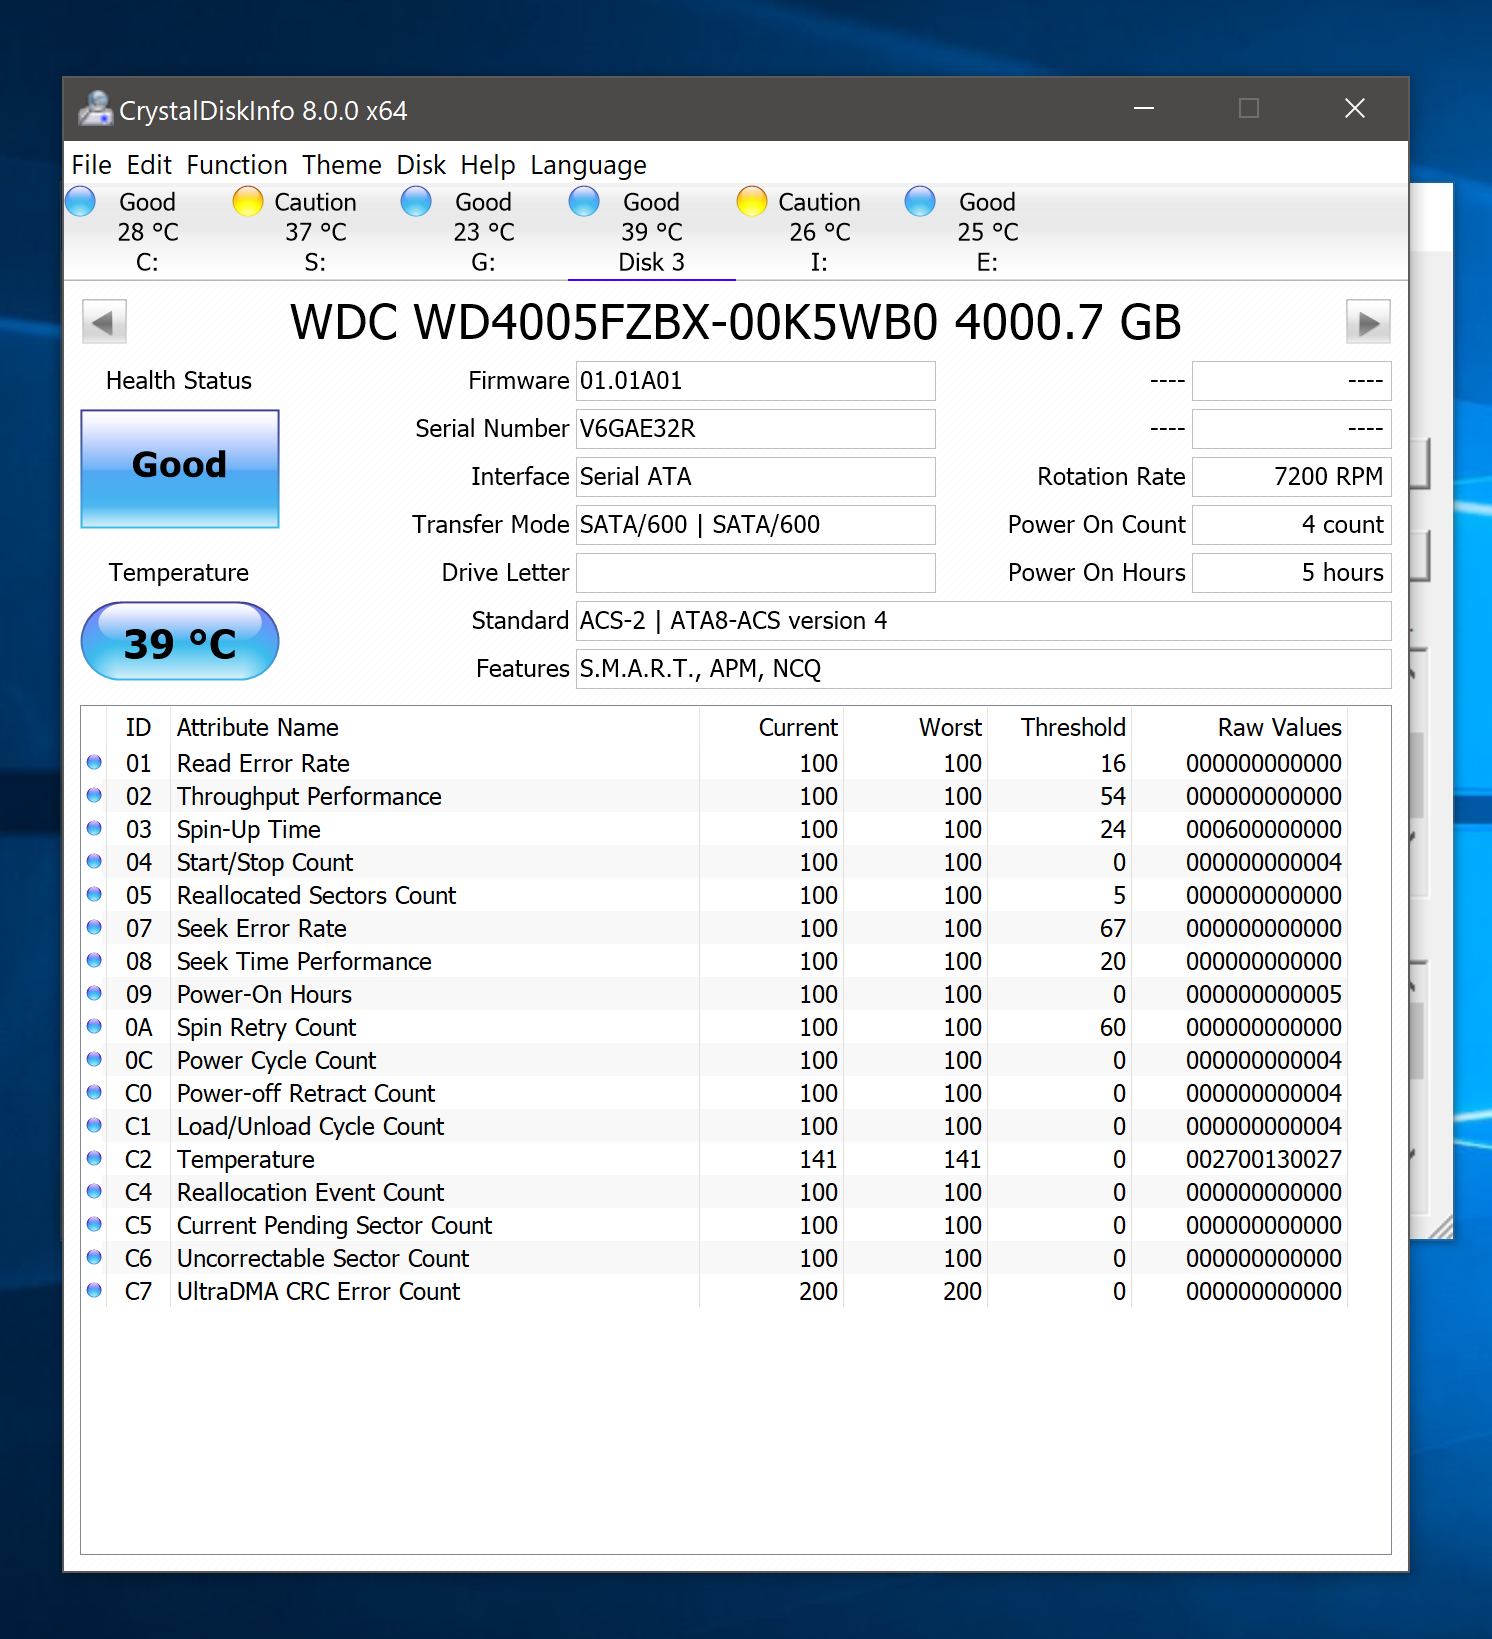Open the Help menu
Viewport: 1492px width, 1639px height.
[x=487, y=165]
